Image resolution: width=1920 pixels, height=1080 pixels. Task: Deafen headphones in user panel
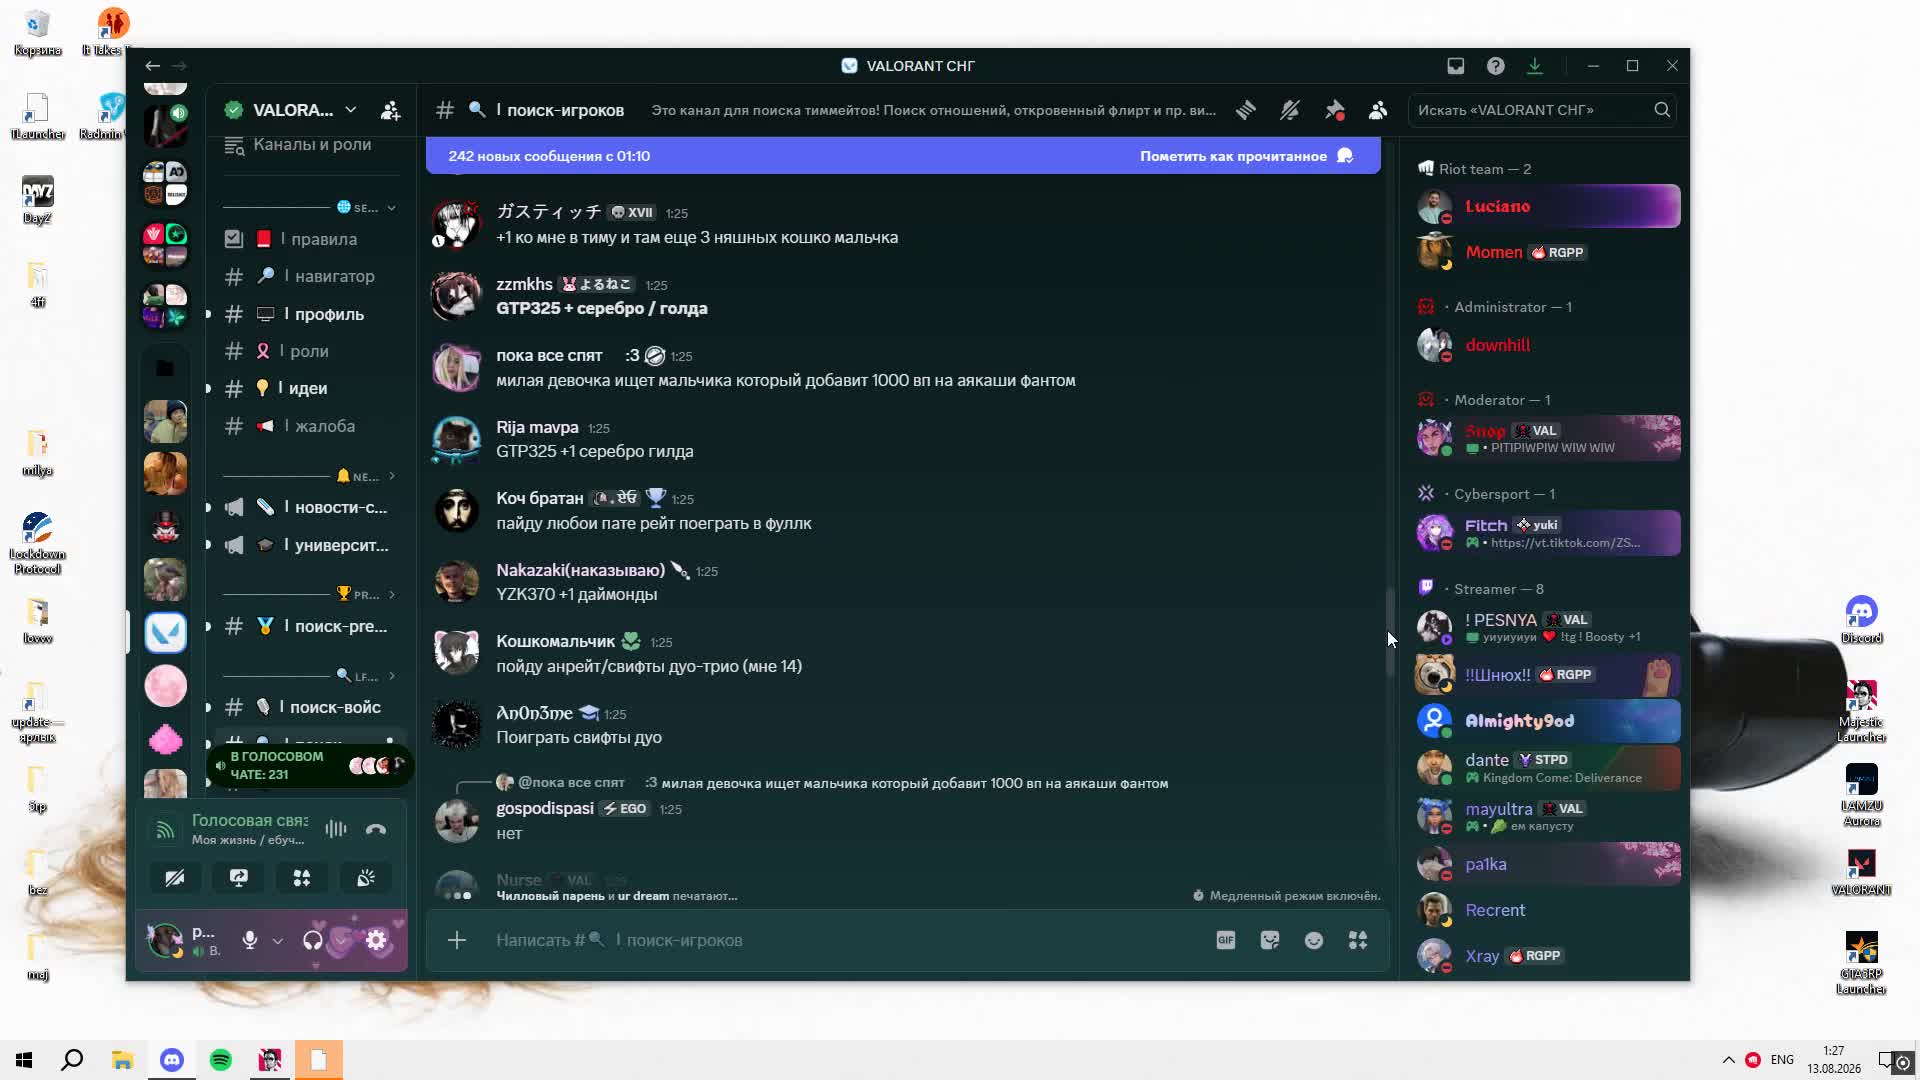pyautogui.click(x=313, y=940)
